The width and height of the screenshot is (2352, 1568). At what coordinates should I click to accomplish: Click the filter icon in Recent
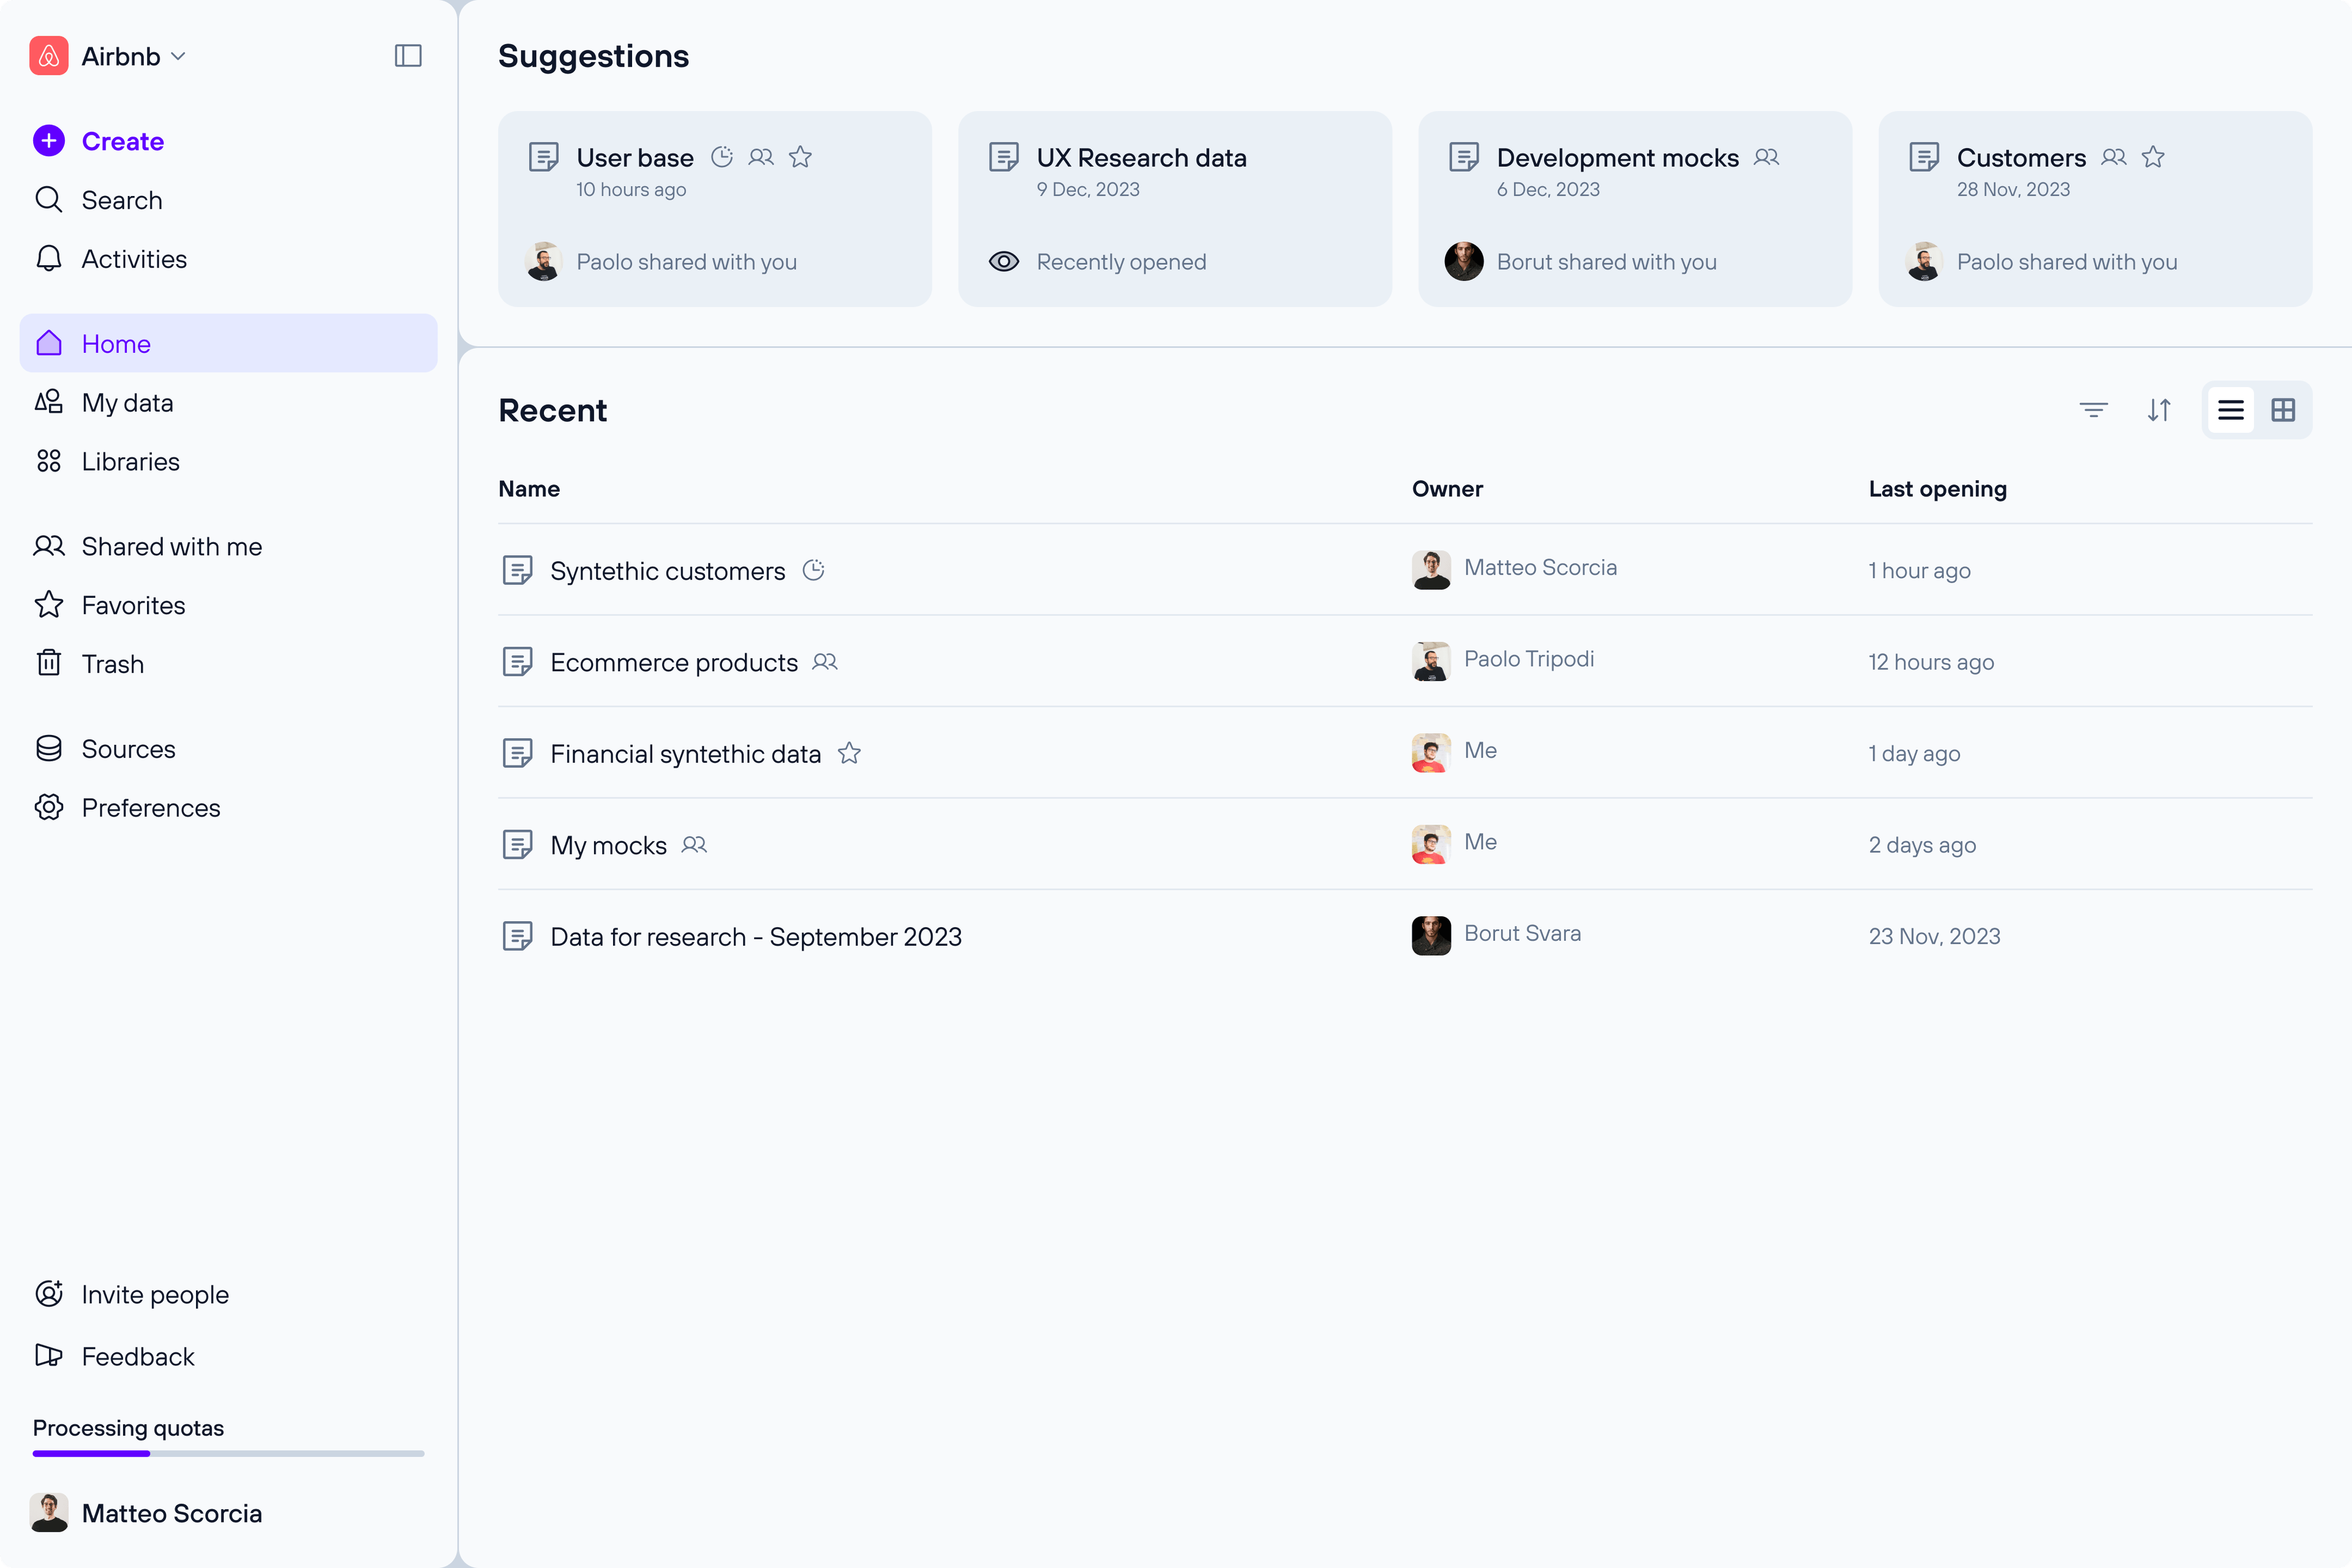[2093, 410]
